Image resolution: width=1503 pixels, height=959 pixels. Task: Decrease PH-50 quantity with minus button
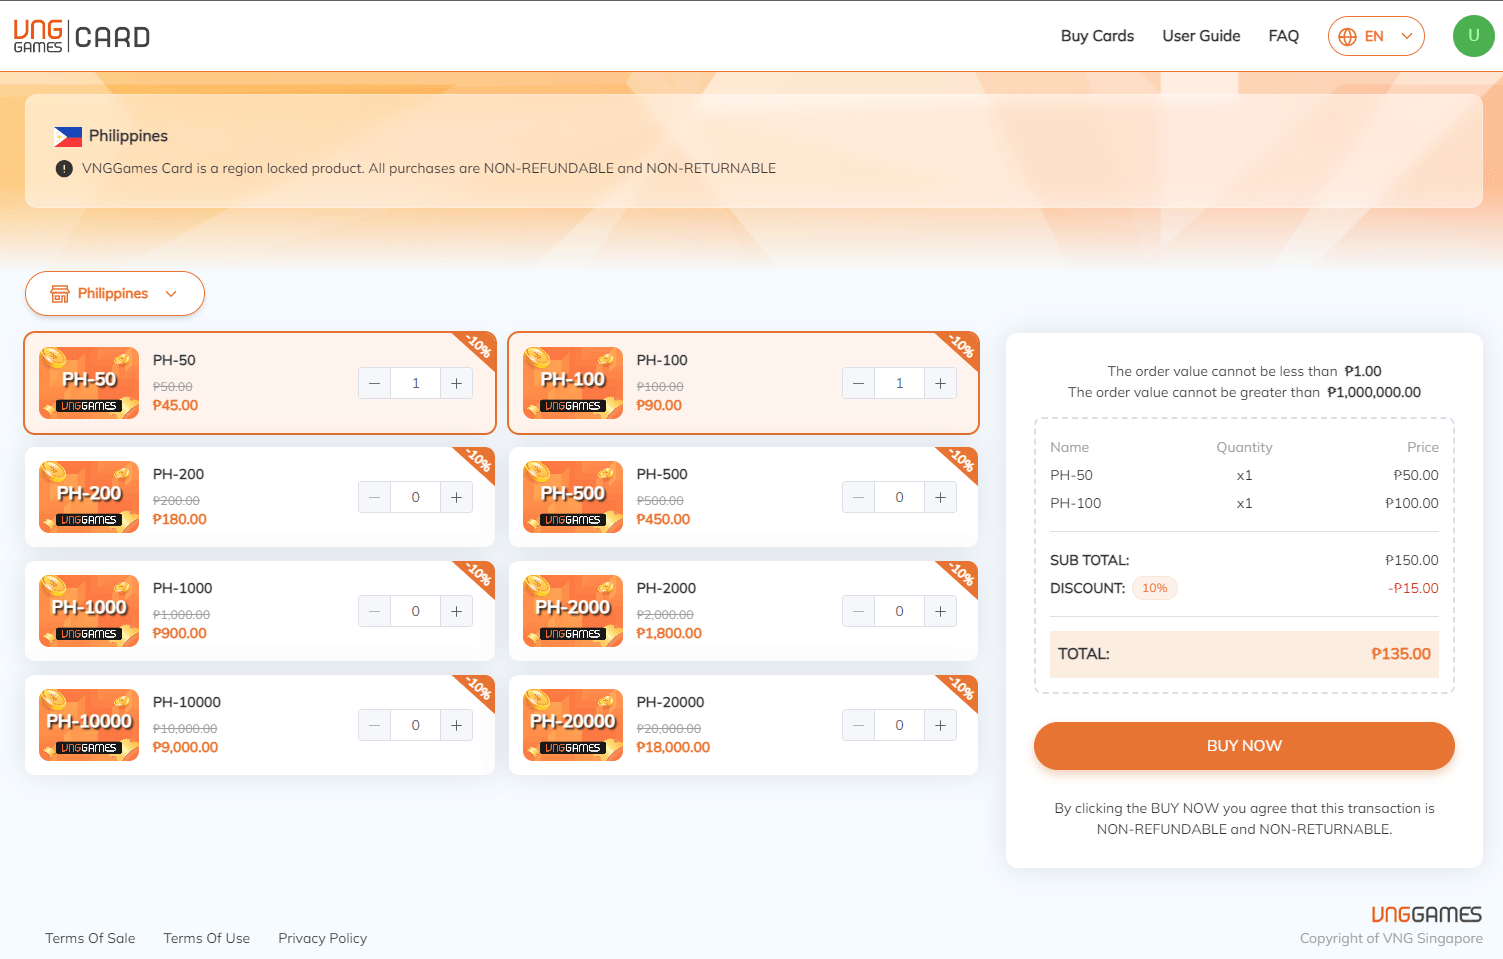pos(374,383)
